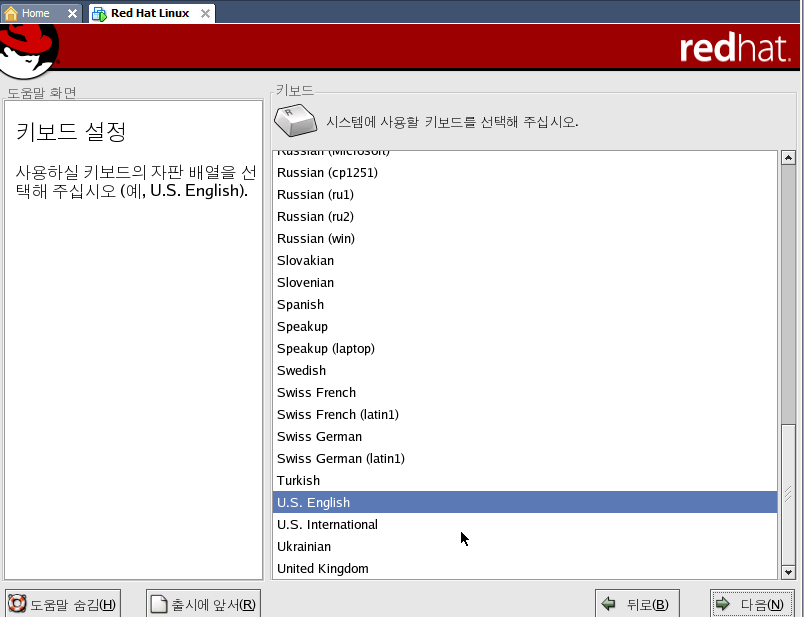Select Russian (win) keyboard

525,238
